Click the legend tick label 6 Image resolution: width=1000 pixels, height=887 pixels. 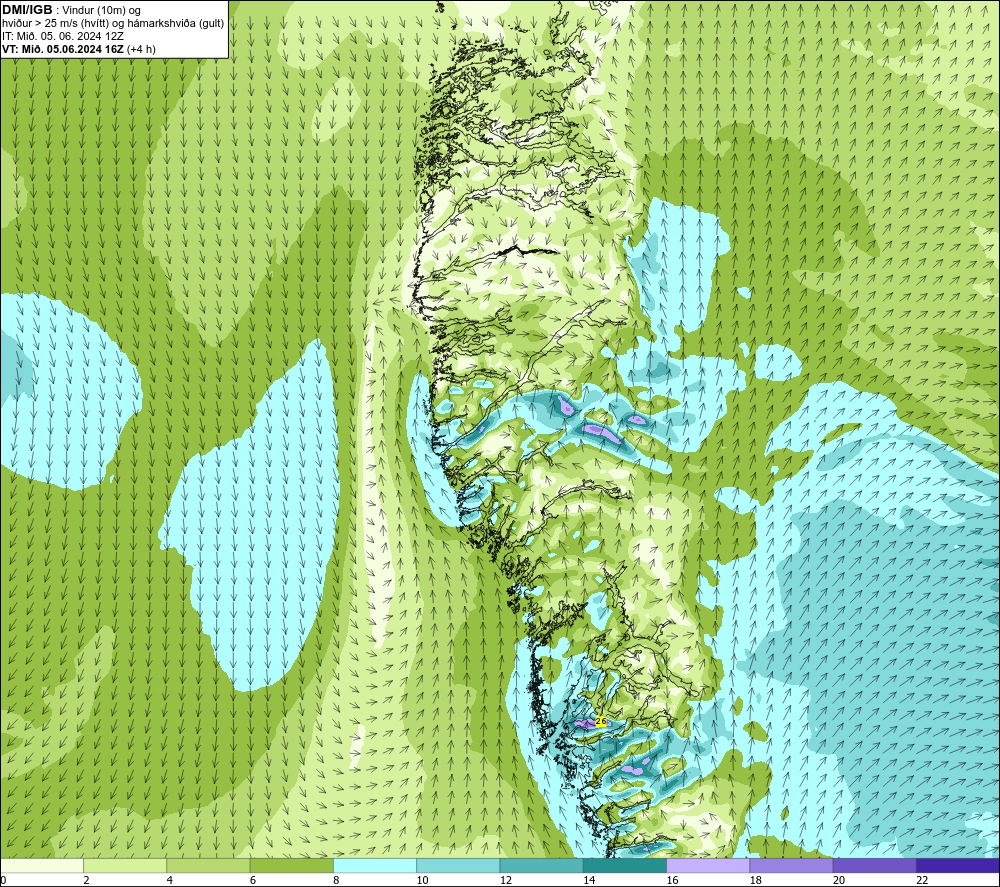(x=253, y=880)
